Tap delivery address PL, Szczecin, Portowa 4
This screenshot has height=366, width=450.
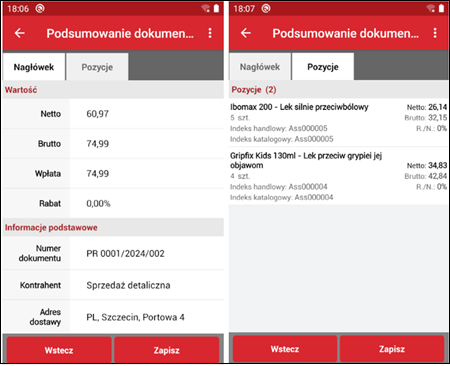(x=135, y=317)
